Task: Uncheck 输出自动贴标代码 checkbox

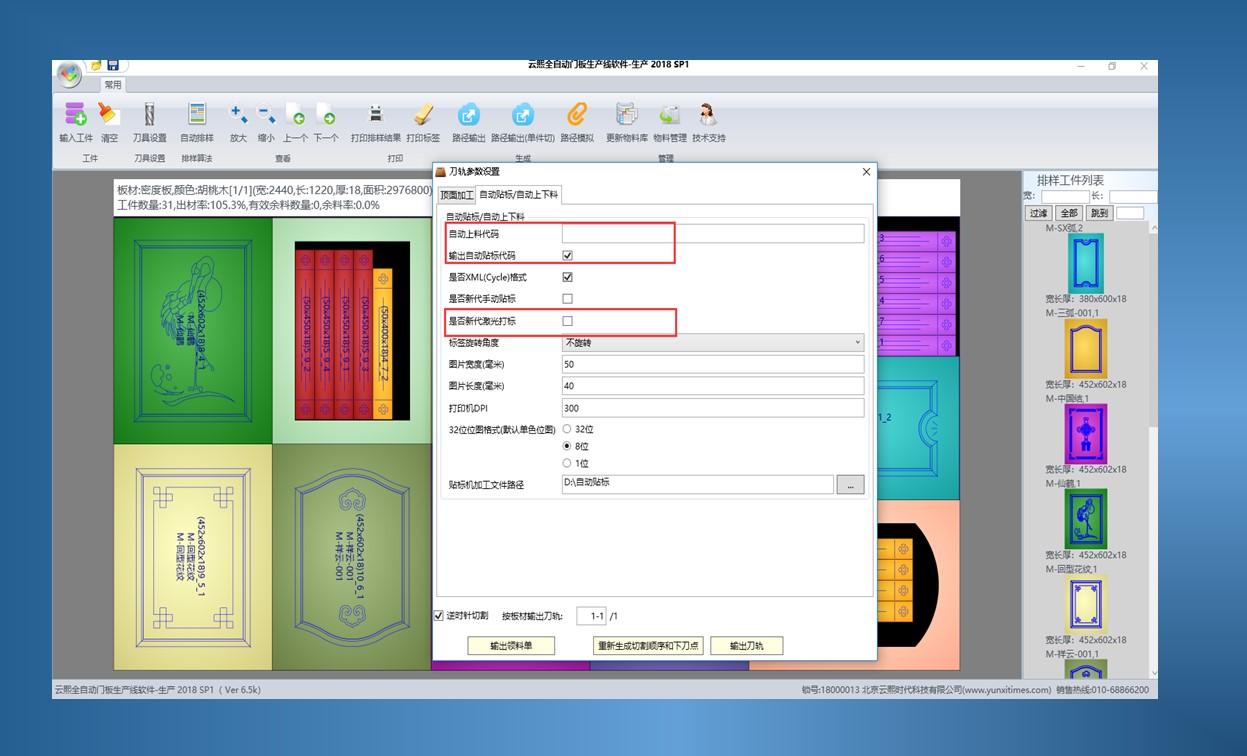Action: (x=568, y=256)
